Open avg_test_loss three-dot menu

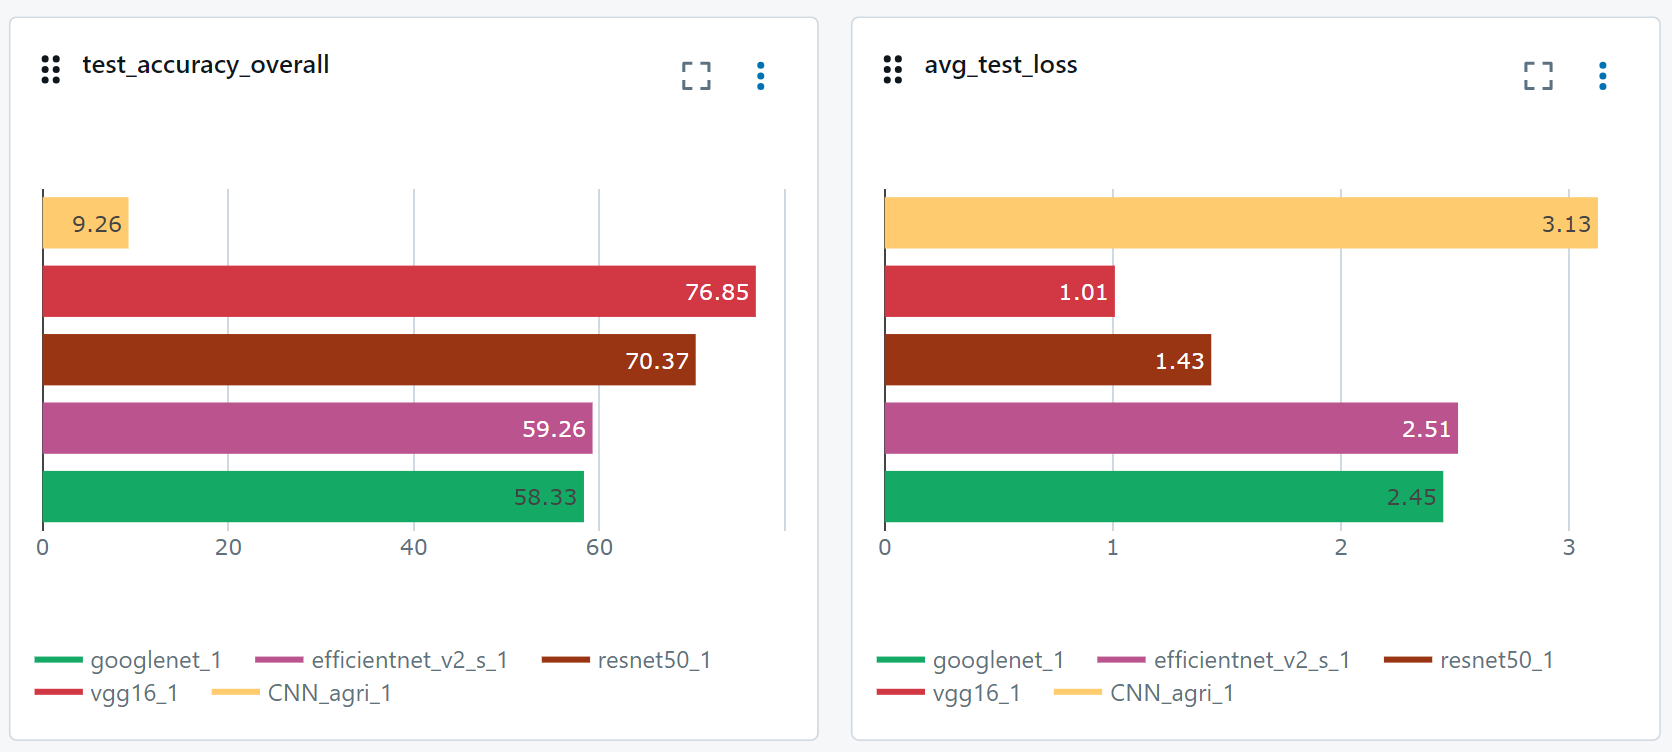tap(1603, 76)
